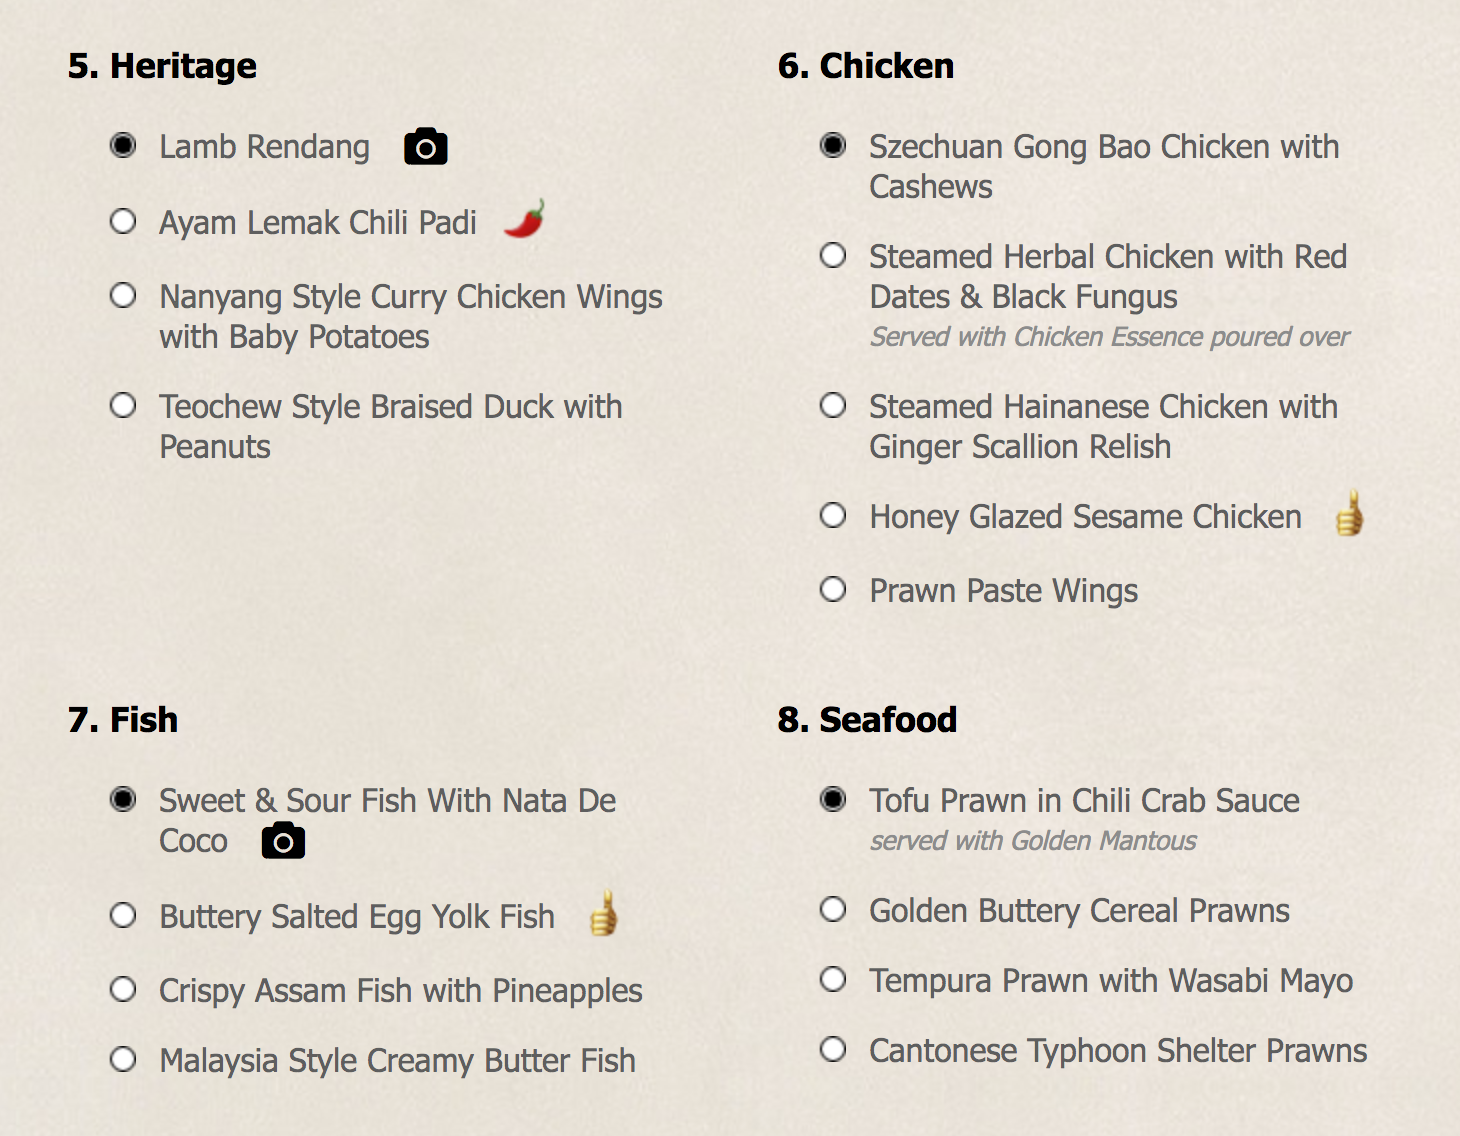Select Golden Buttery Cereal Prawns radio button
Image resolution: width=1460 pixels, height=1136 pixels.
pyautogui.click(x=833, y=910)
